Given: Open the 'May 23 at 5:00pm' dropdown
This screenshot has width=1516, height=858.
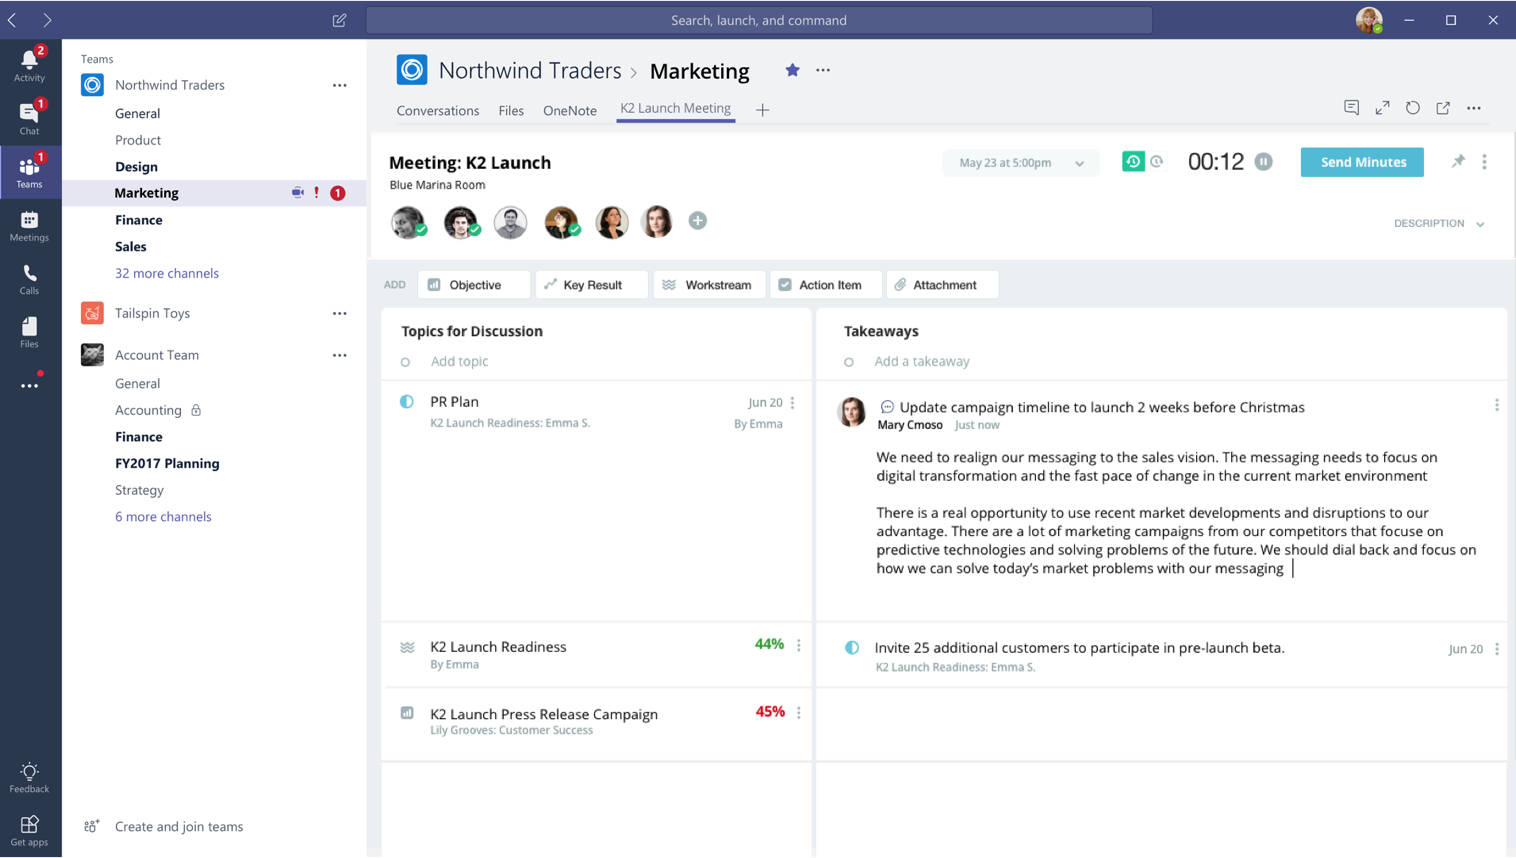Looking at the screenshot, I should (1020, 160).
